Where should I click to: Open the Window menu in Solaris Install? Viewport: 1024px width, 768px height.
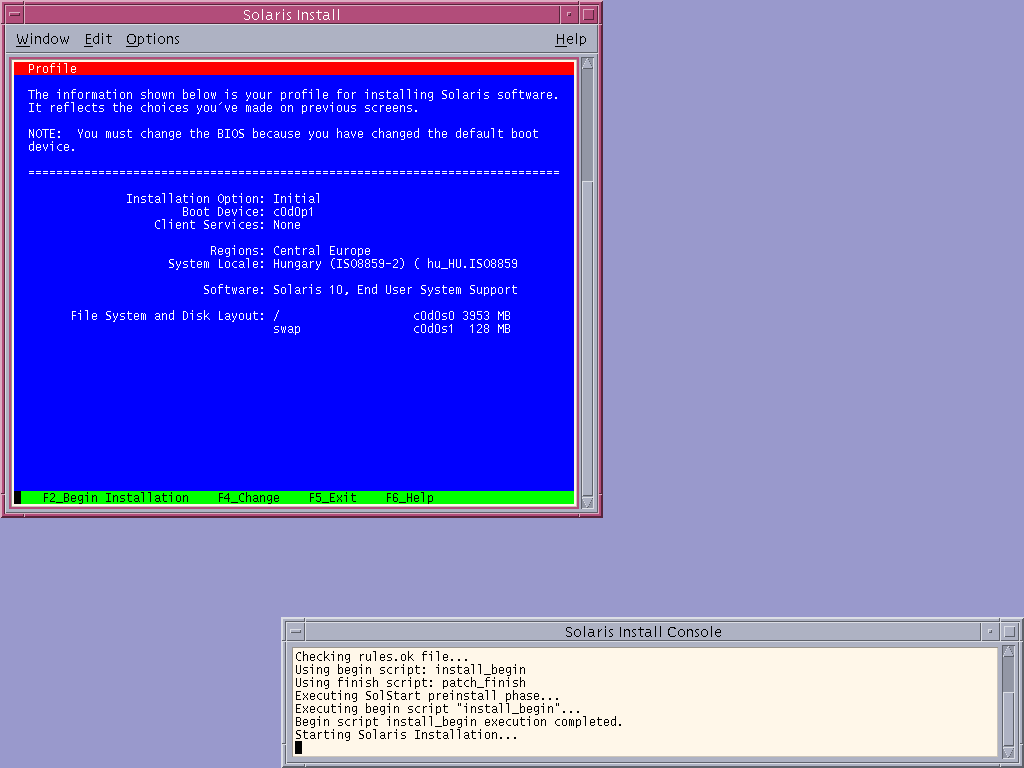pyautogui.click(x=42, y=39)
